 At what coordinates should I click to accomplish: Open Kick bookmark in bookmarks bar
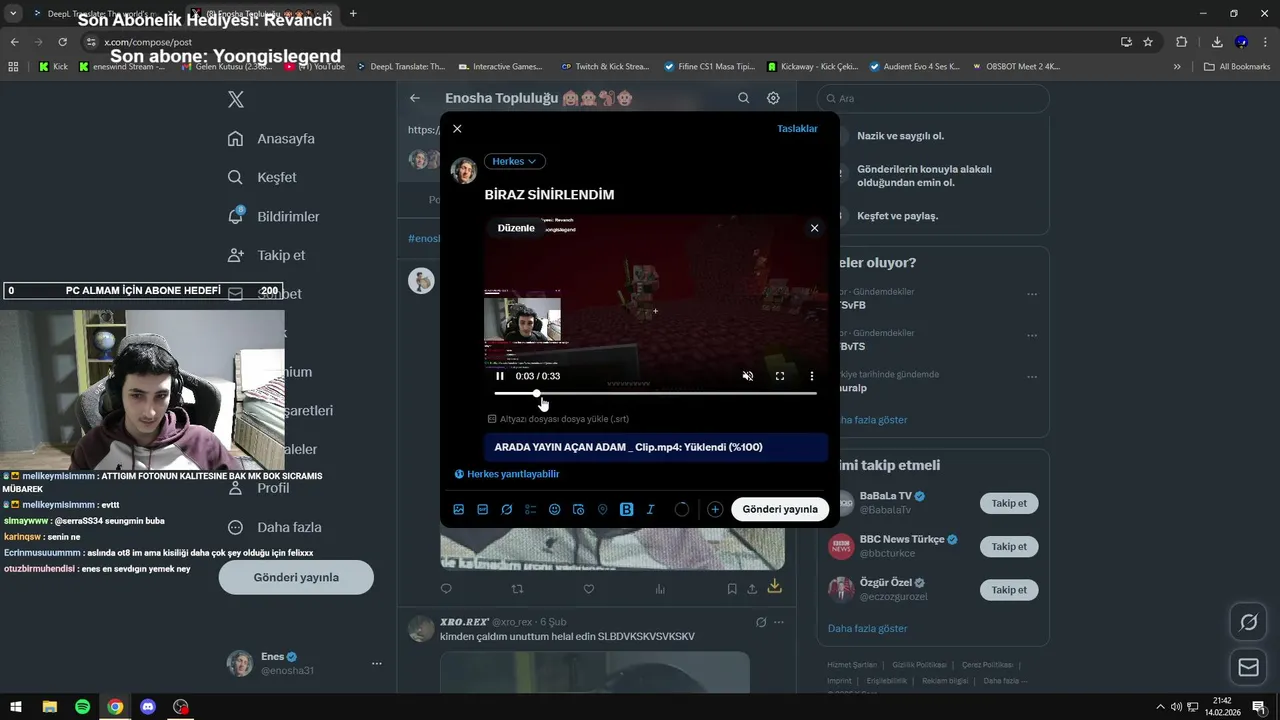53,67
